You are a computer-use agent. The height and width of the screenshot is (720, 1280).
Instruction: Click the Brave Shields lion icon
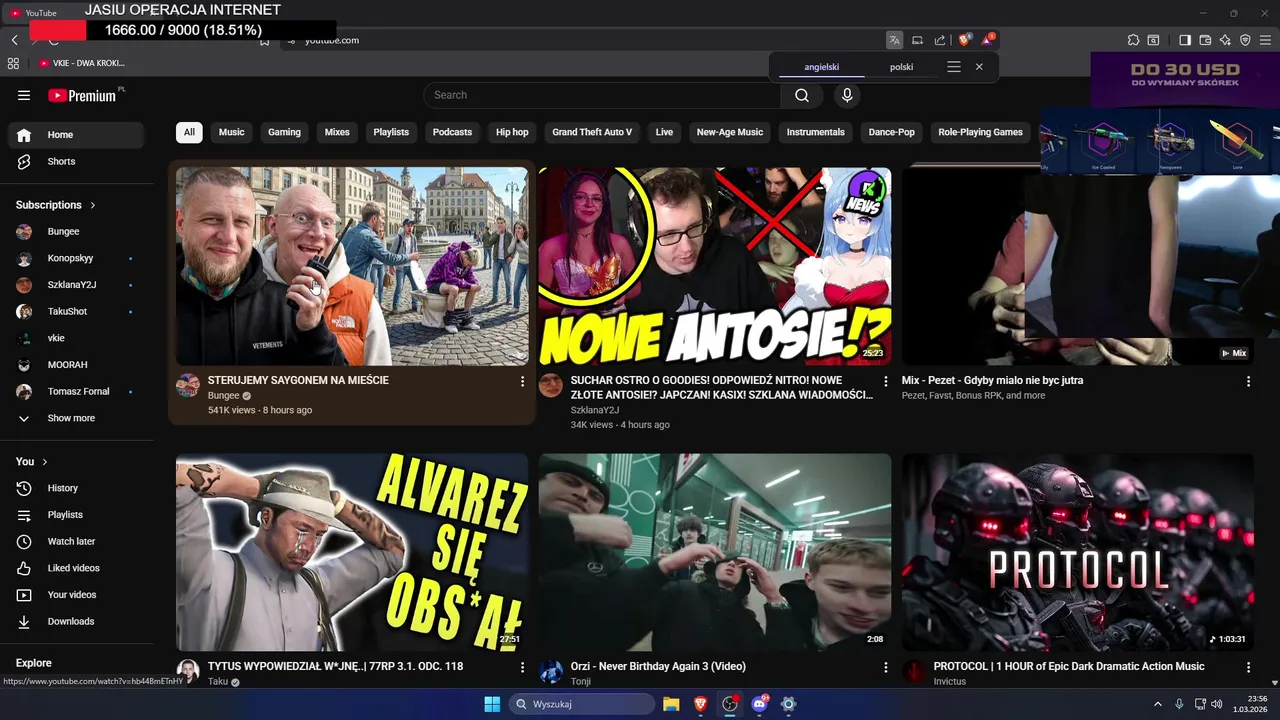pyautogui.click(x=964, y=40)
